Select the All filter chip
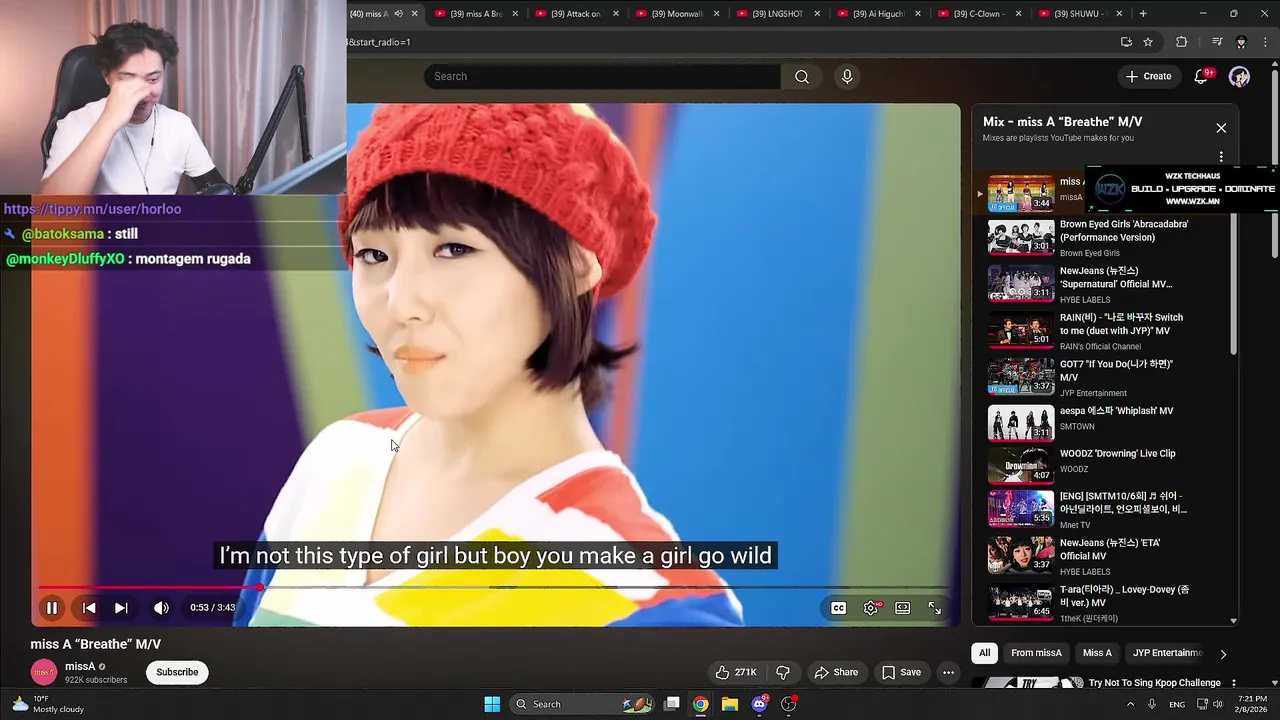 tap(984, 653)
